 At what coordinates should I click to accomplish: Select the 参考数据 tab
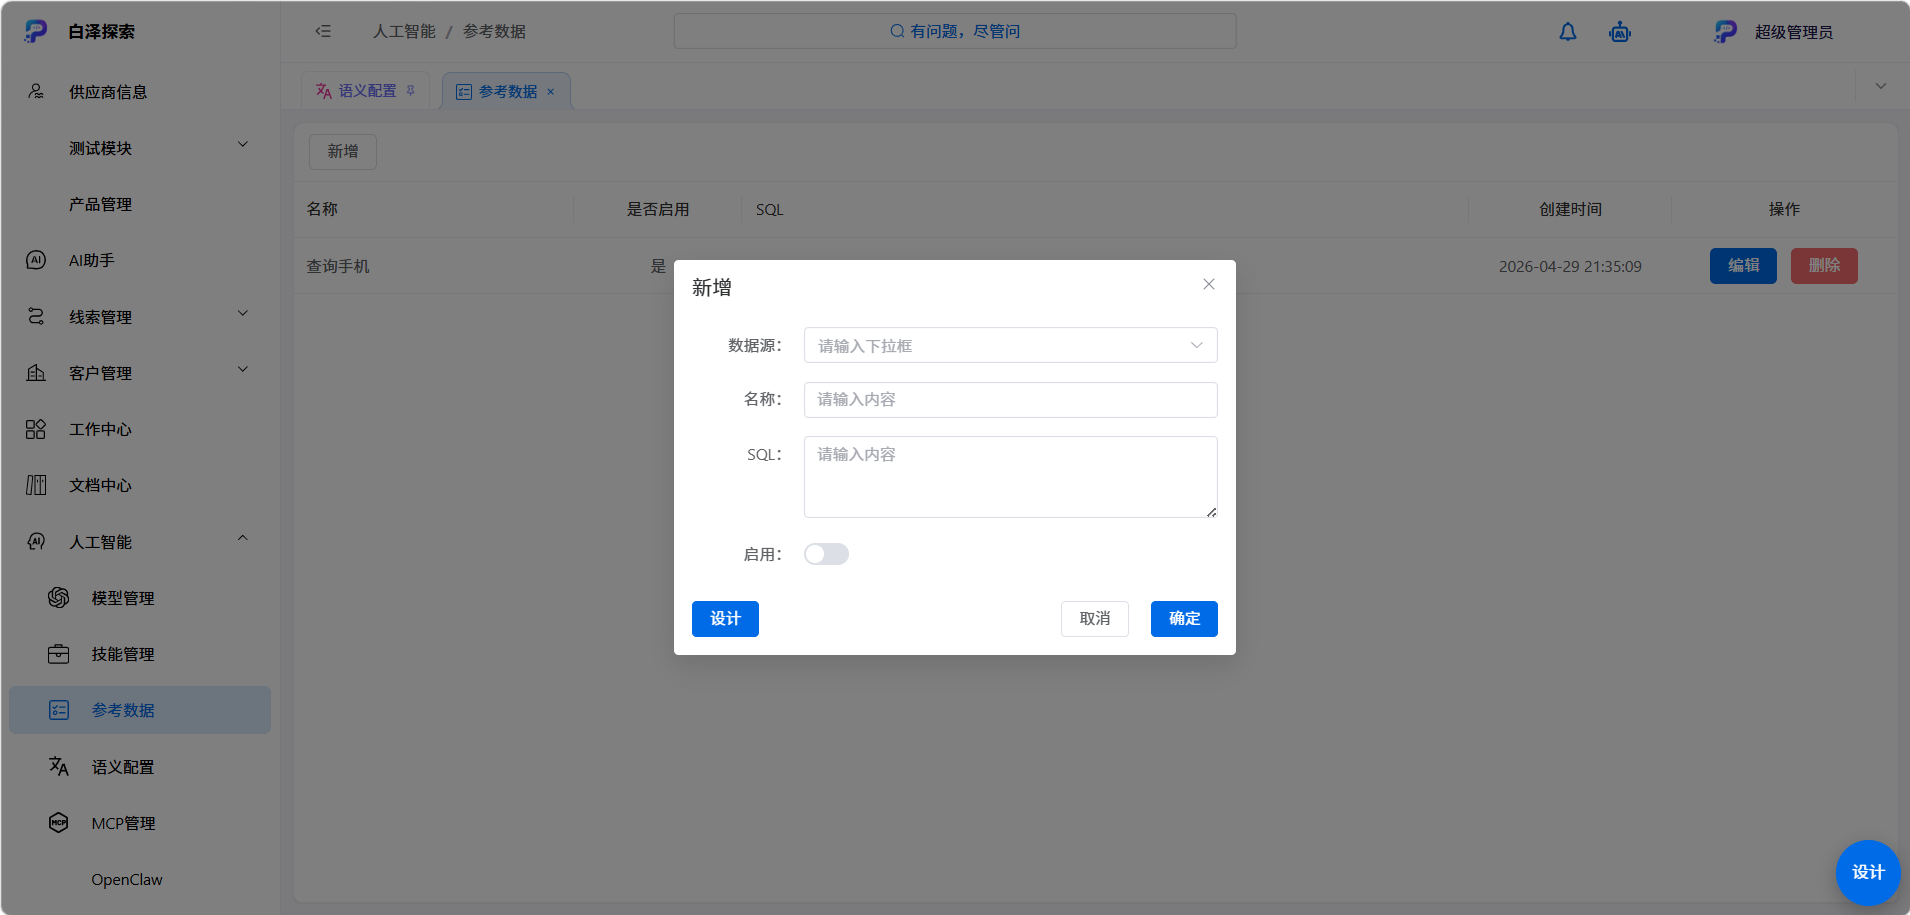point(506,91)
